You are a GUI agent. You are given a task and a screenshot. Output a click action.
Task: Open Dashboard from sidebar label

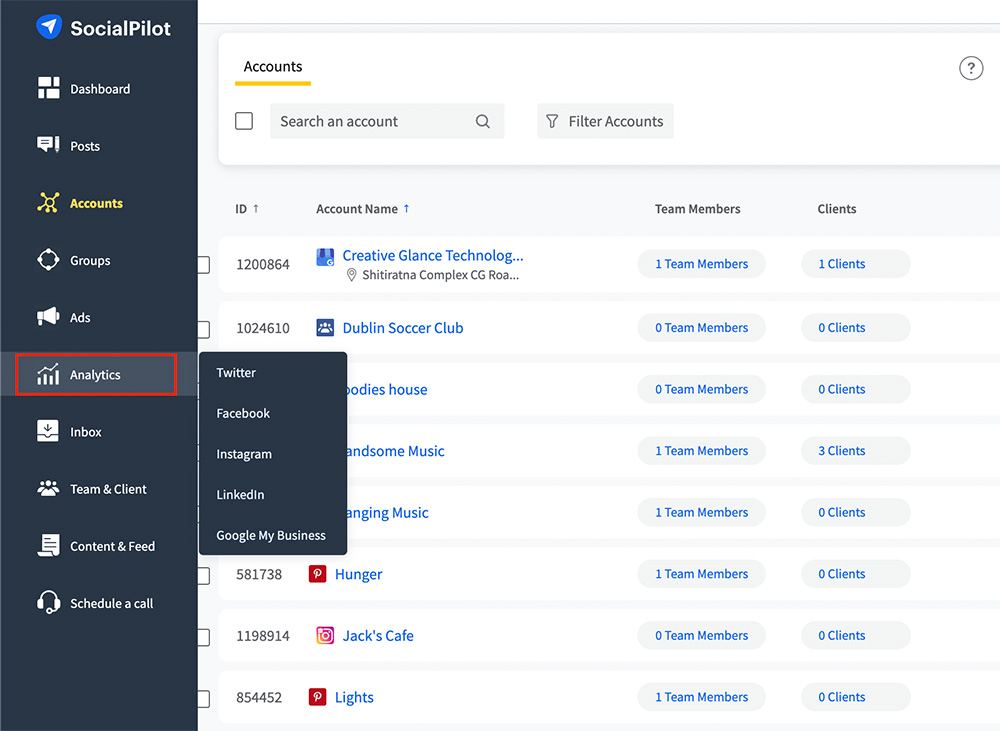point(100,89)
